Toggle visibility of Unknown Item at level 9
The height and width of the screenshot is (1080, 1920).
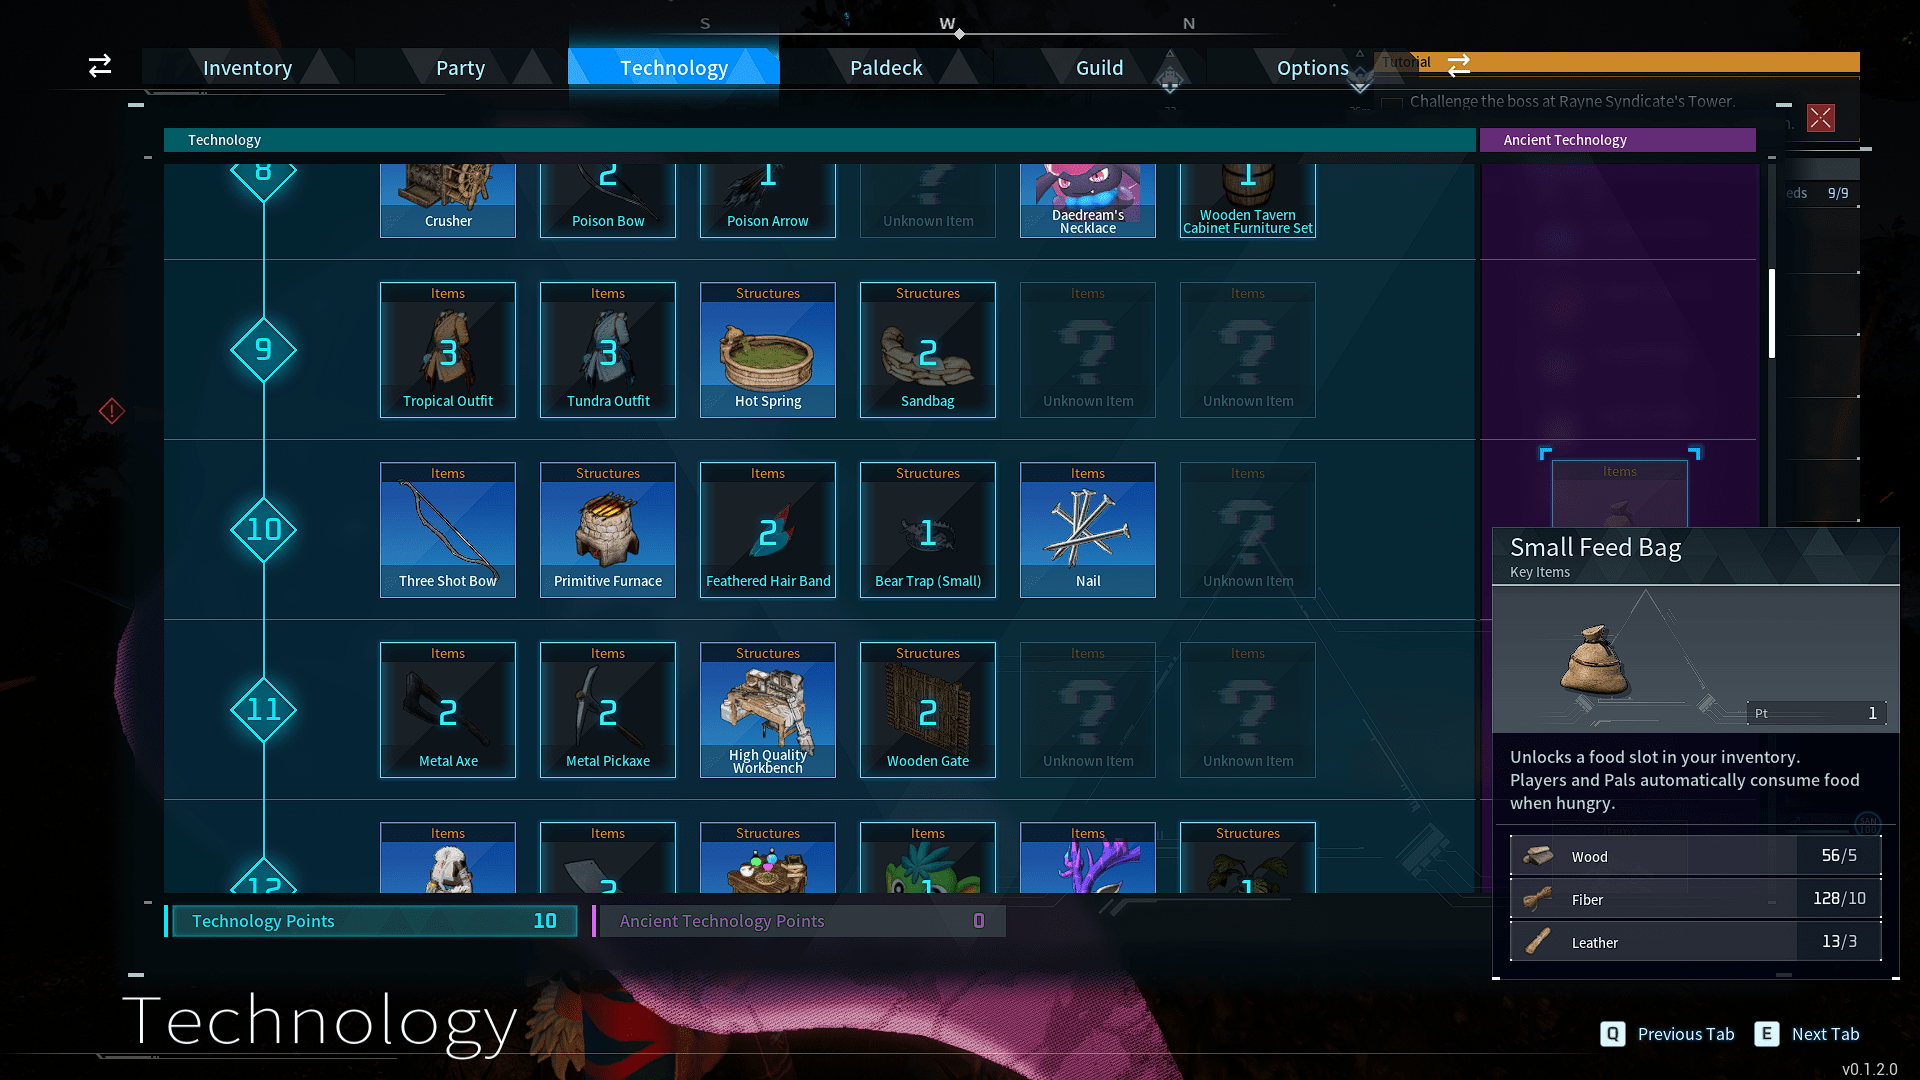coord(1087,348)
